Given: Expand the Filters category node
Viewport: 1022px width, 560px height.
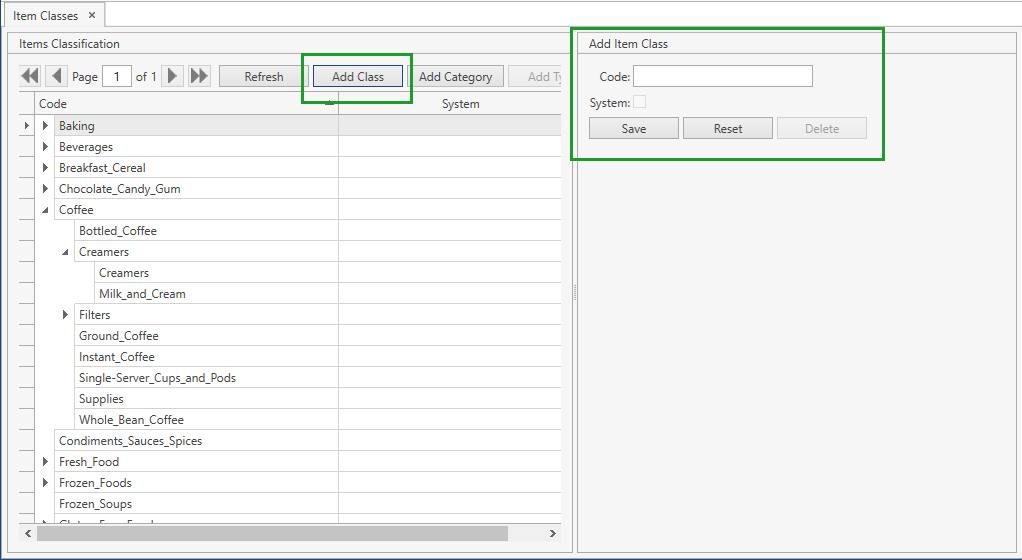Looking at the screenshot, I should 66,315.
